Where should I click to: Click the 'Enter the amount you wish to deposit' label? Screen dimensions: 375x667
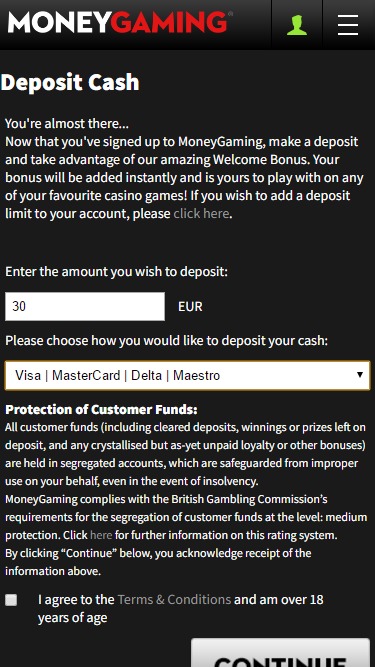(x=116, y=271)
